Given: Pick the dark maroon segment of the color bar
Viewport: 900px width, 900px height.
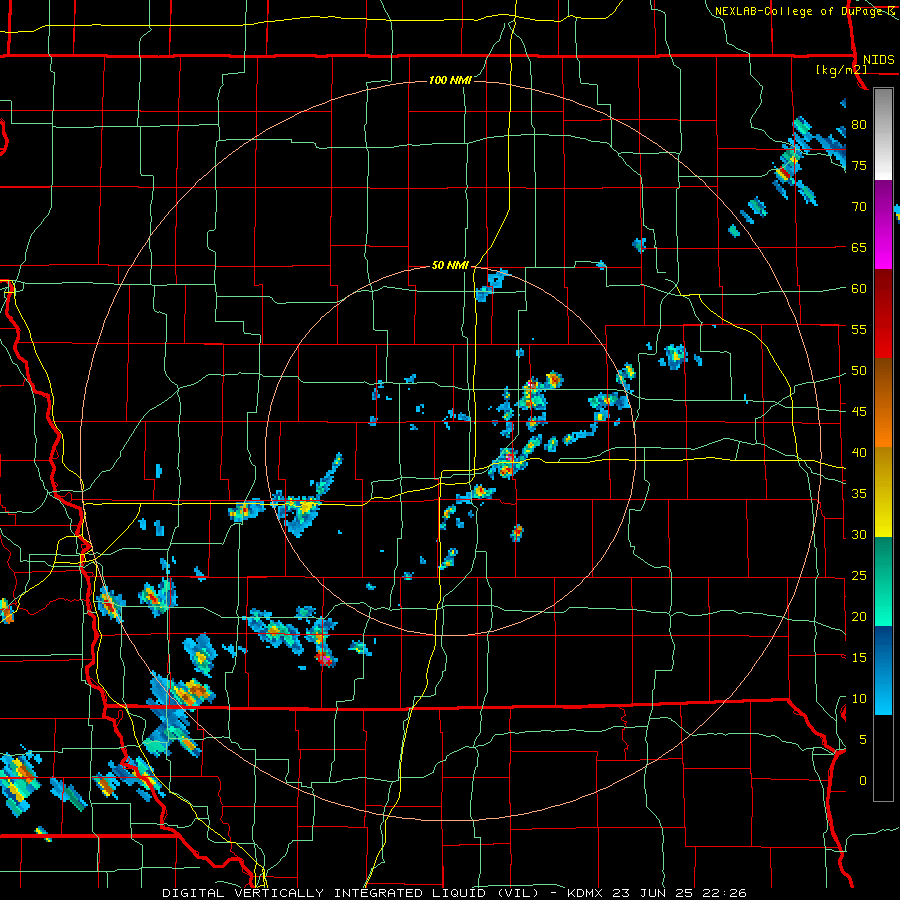Looking at the screenshot, I should pyautogui.click(x=883, y=292).
